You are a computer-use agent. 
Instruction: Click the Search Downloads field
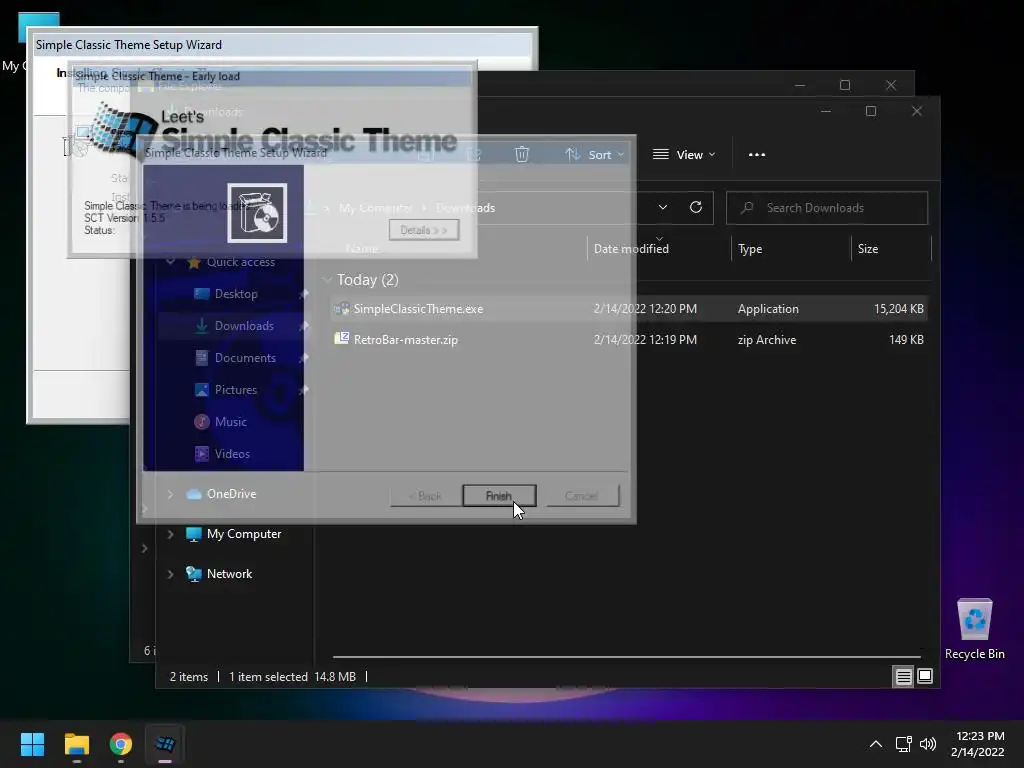[x=827, y=208]
